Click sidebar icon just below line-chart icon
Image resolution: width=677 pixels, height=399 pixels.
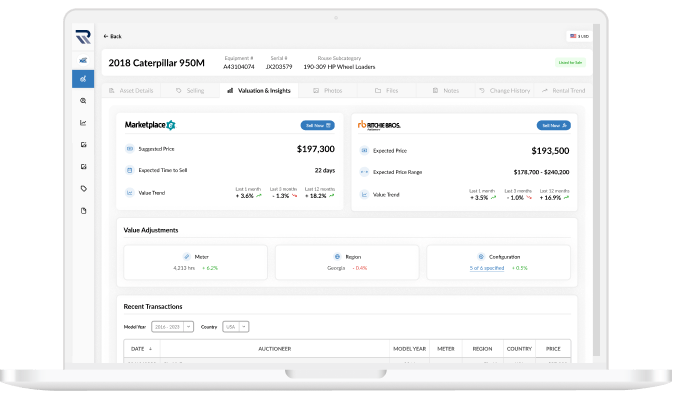(x=83, y=145)
